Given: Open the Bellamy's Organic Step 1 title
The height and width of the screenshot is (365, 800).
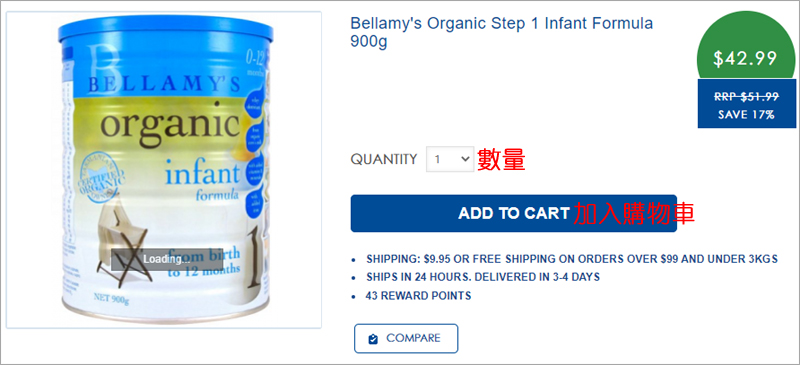Looking at the screenshot, I should [502, 33].
